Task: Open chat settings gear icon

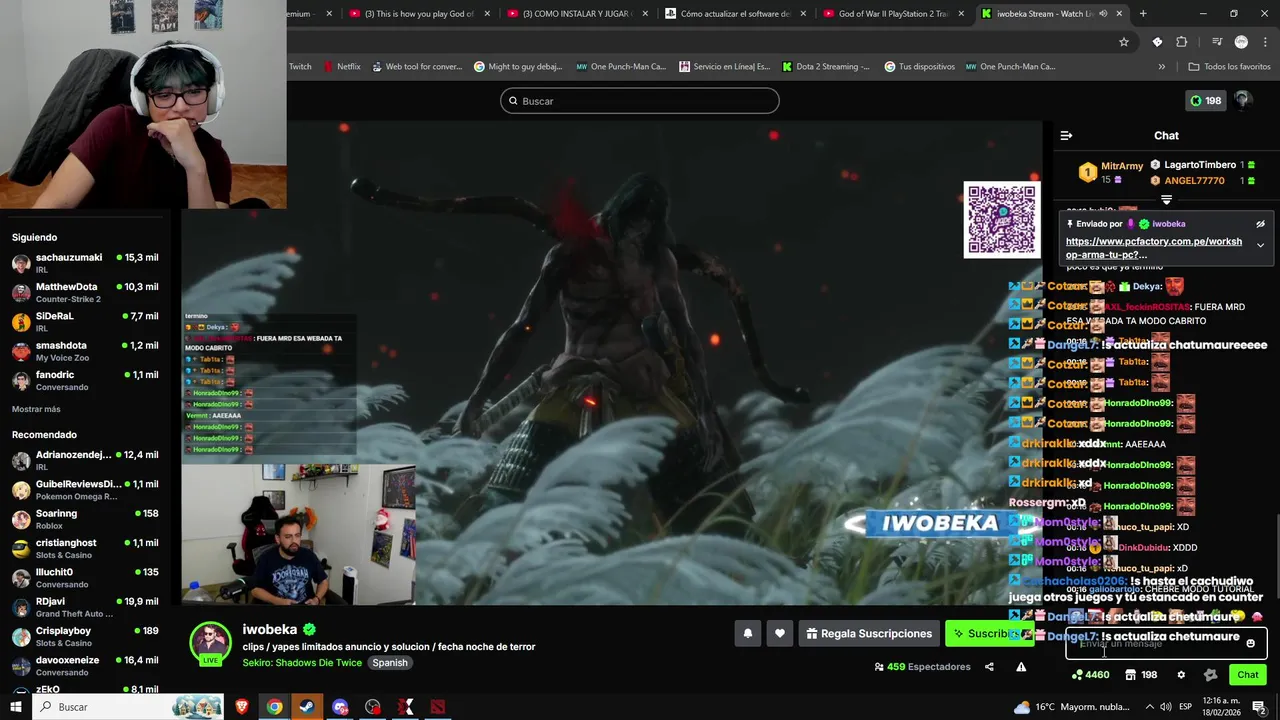Action: pos(1181,675)
